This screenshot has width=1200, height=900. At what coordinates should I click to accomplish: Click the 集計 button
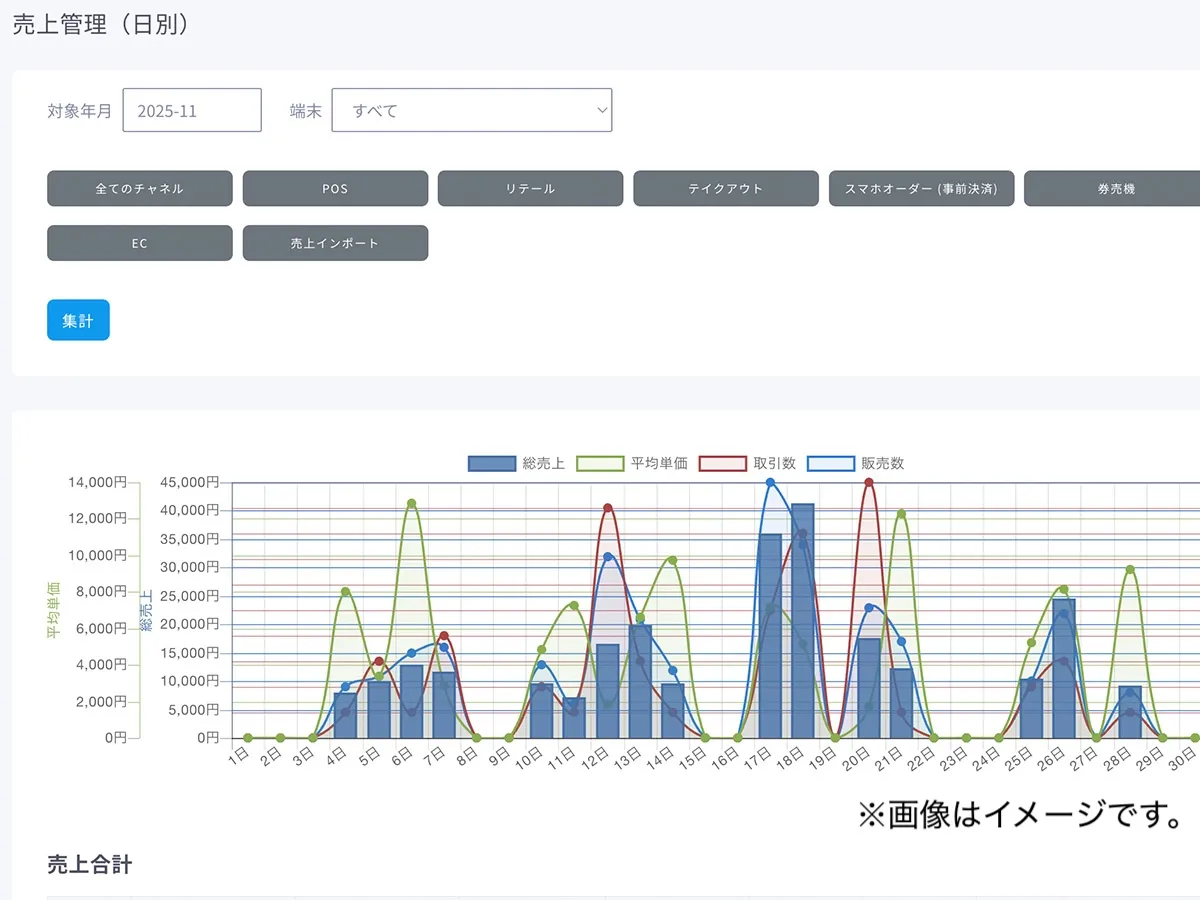click(x=78, y=320)
